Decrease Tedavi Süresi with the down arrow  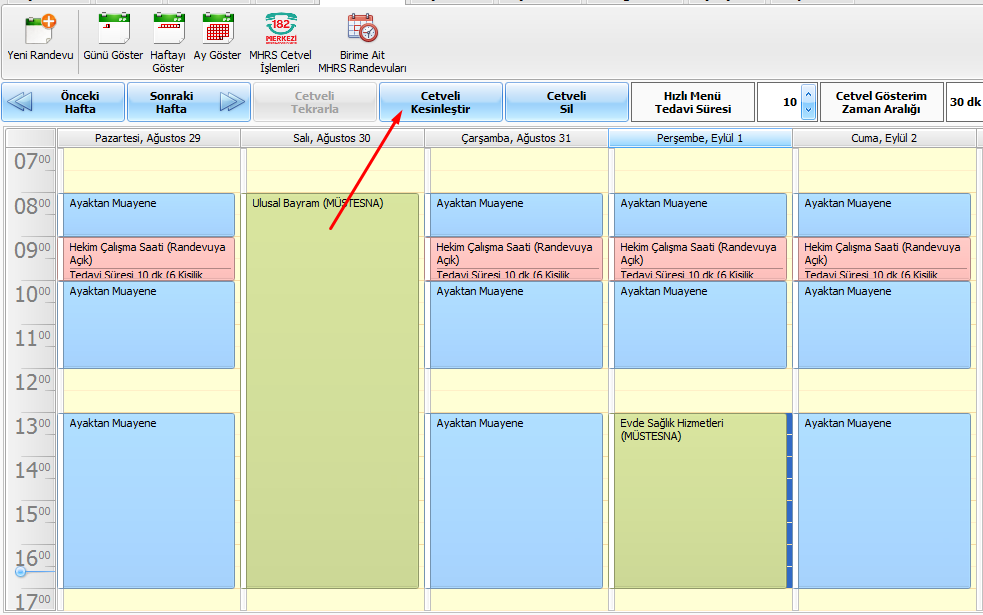[x=809, y=110]
